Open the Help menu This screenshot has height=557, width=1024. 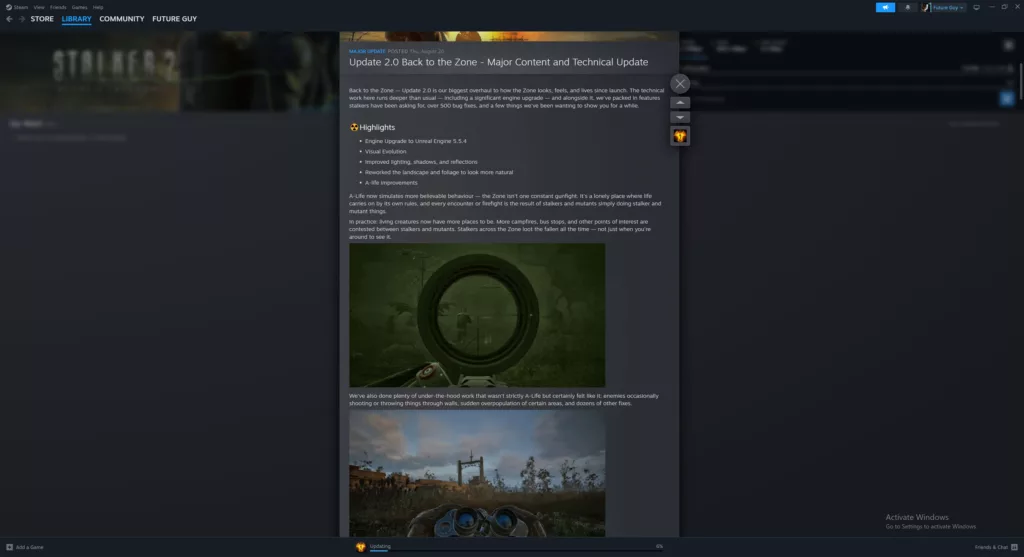tap(98, 7)
